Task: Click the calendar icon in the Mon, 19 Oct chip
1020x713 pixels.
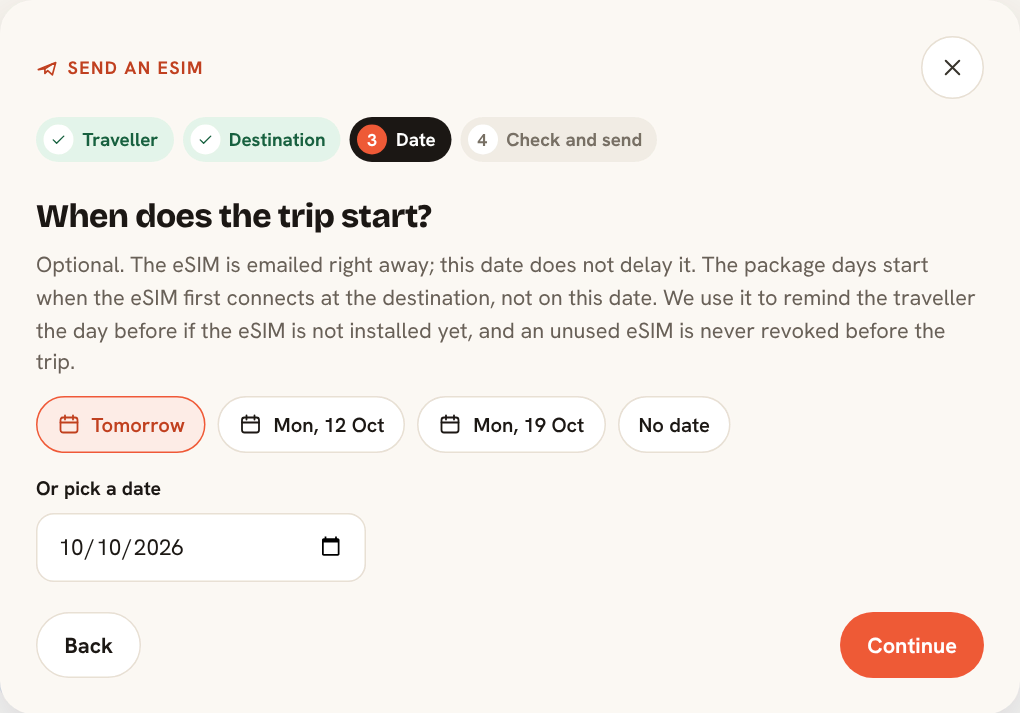Action: (450, 425)
